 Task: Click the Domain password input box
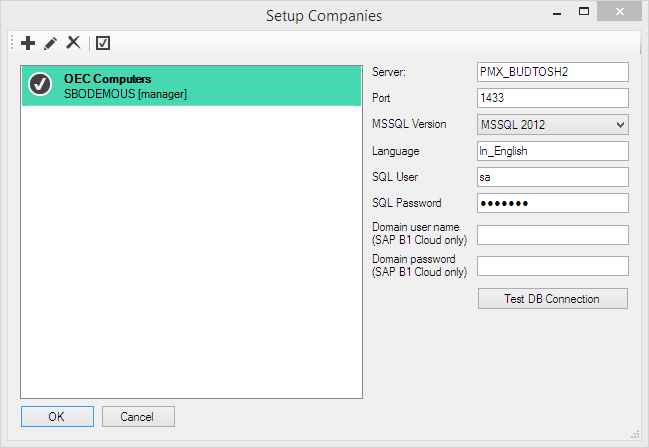point(552,266)
